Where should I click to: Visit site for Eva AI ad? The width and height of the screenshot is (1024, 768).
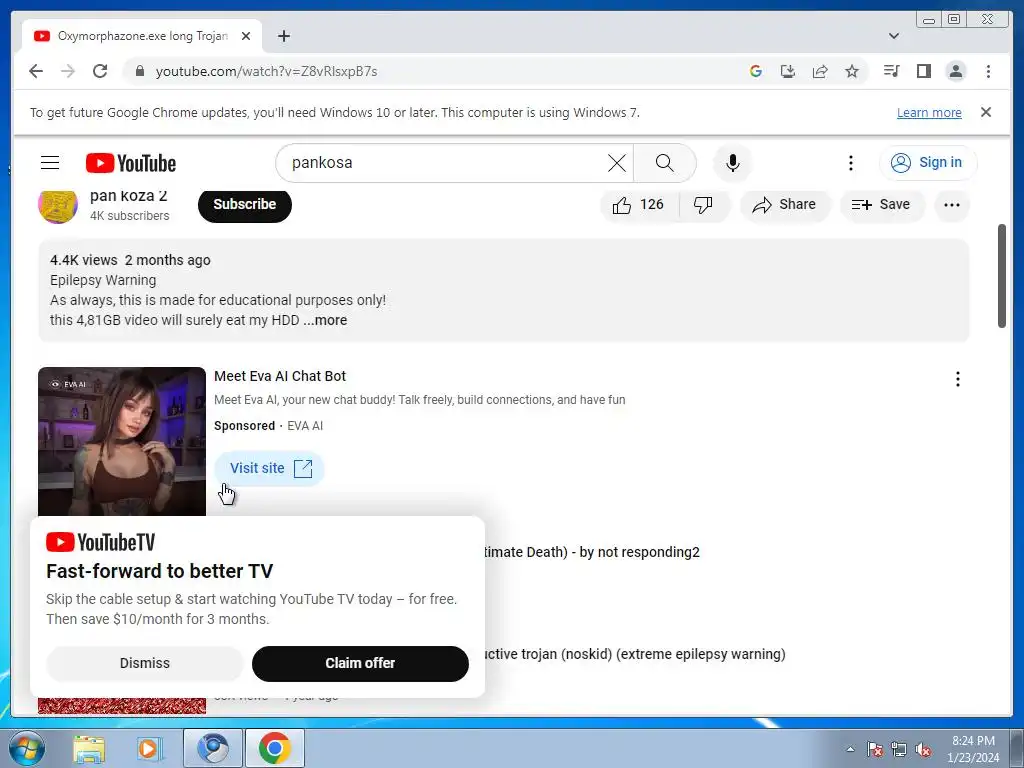tap(269, 468)
